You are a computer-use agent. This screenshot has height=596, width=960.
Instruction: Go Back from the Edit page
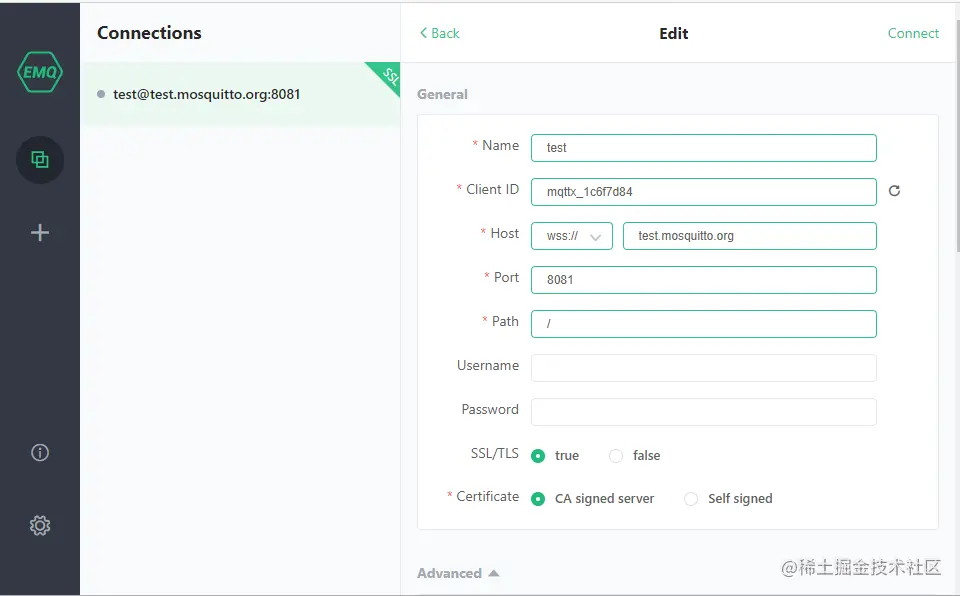(x=440, y=33)
